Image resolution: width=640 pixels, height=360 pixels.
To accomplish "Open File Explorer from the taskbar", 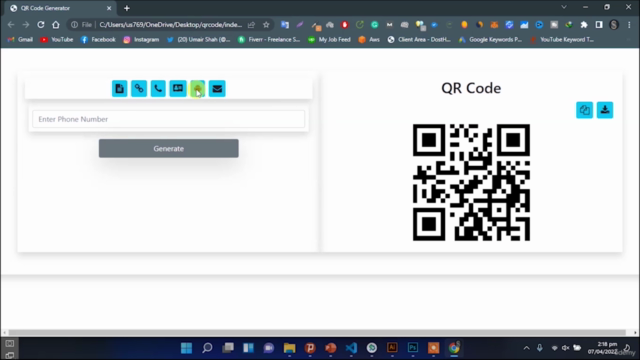I will 289,348.
